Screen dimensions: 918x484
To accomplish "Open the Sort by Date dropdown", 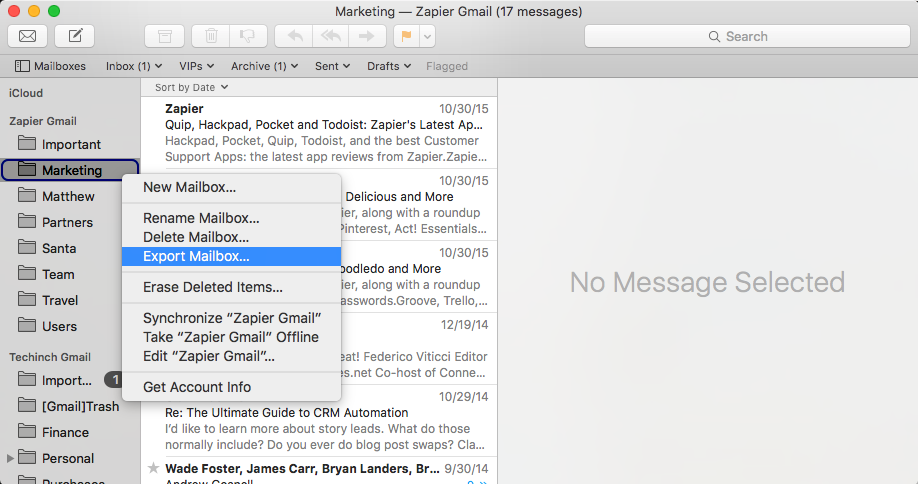I will point(191,87).
